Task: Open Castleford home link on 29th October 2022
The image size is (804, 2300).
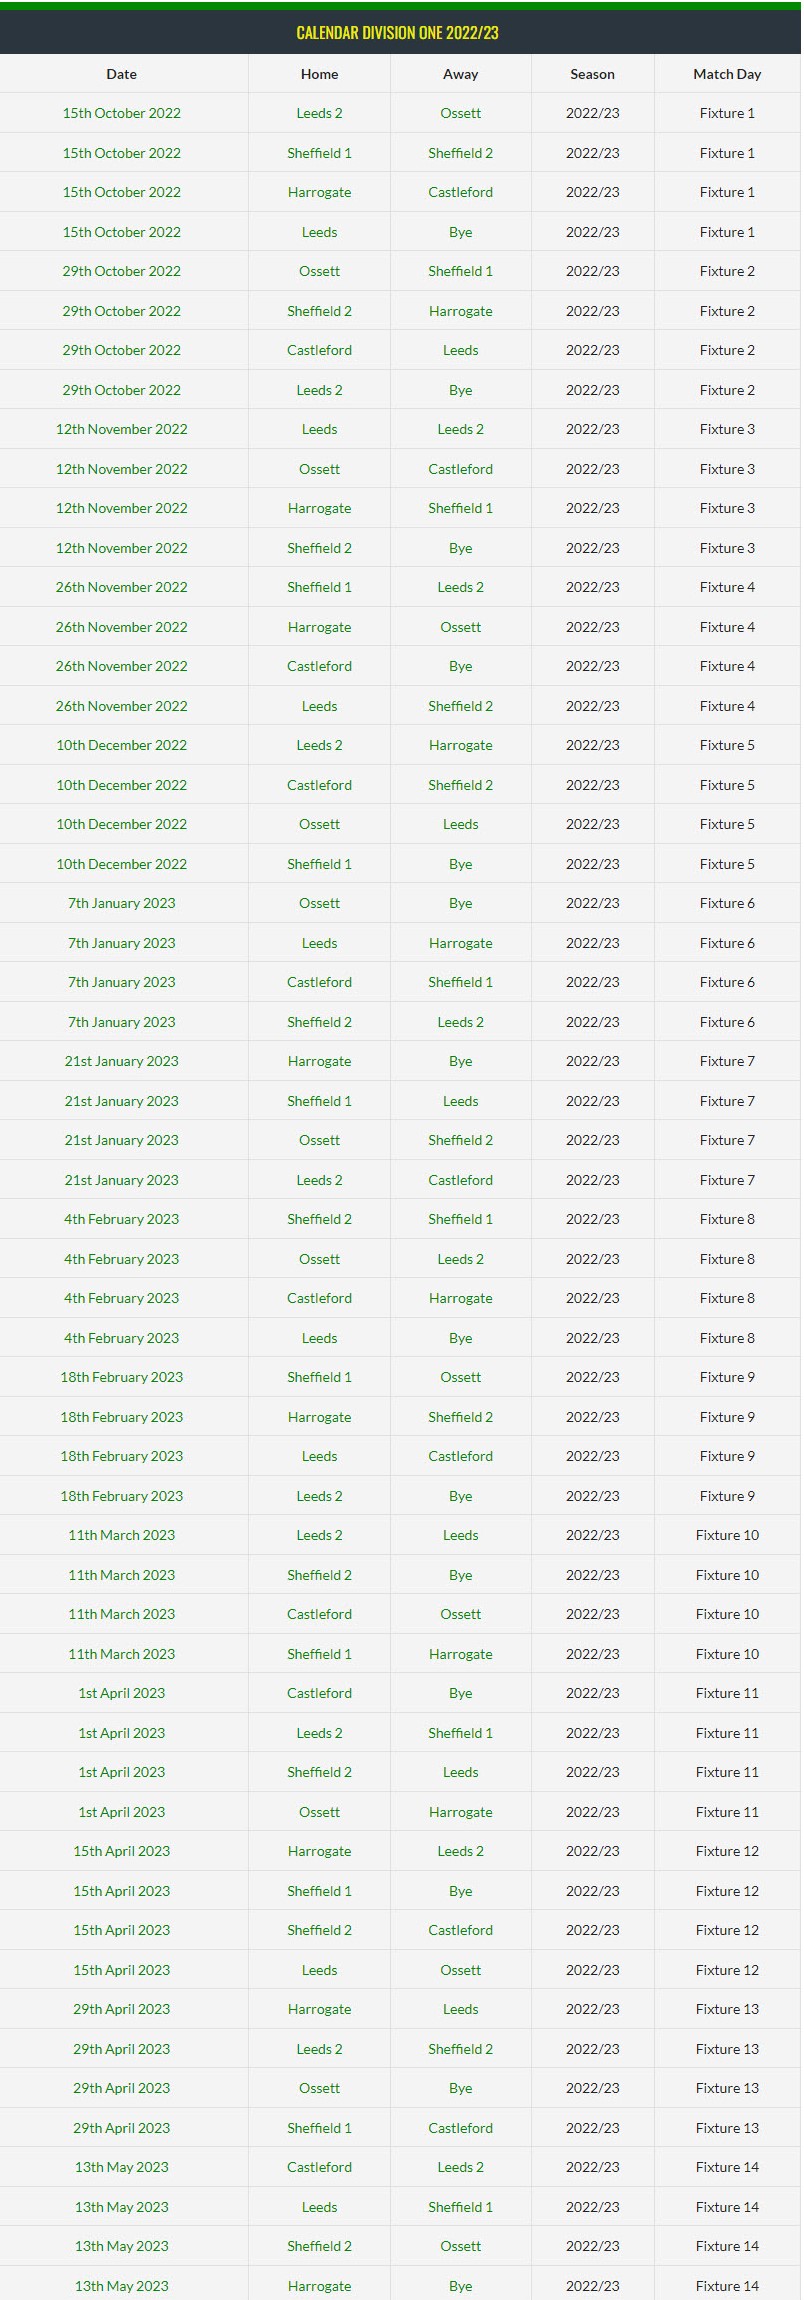Action: (x=319, y=350)
